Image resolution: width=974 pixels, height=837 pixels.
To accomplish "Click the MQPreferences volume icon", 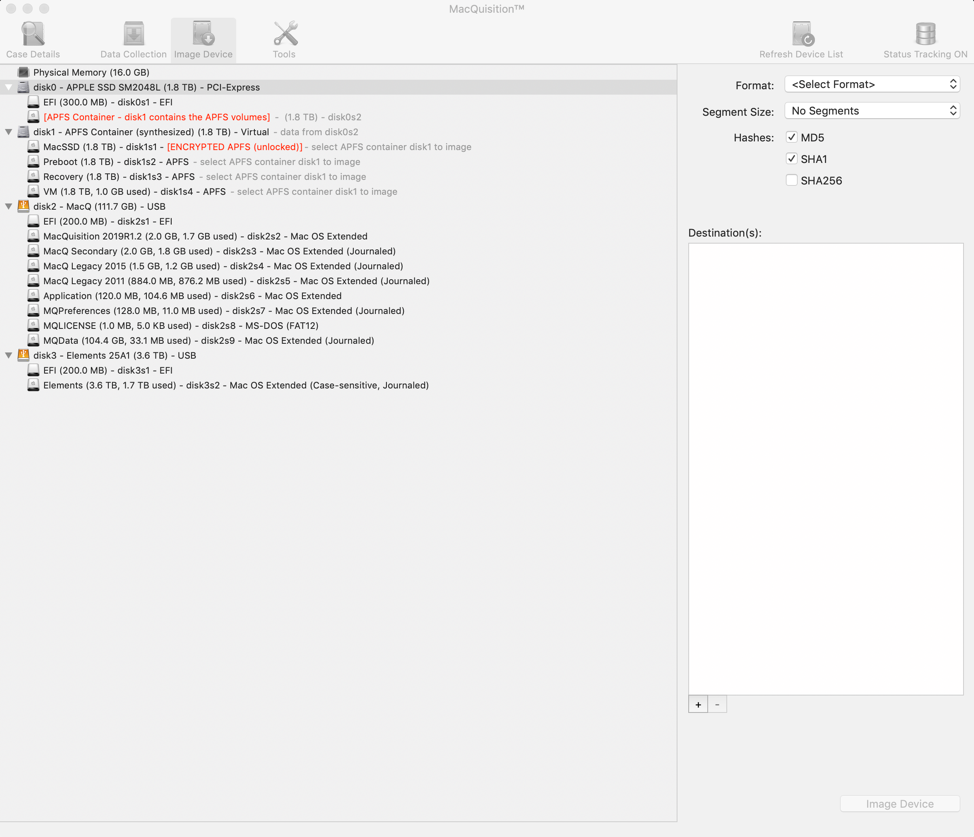I will [x=34, y=311].
